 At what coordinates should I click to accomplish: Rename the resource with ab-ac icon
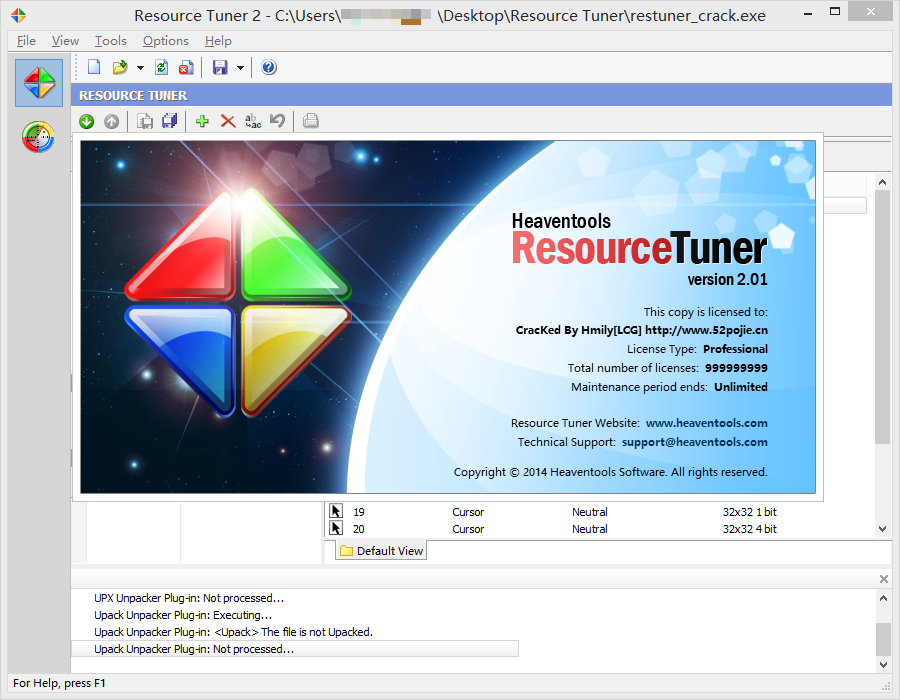(253, 121)
